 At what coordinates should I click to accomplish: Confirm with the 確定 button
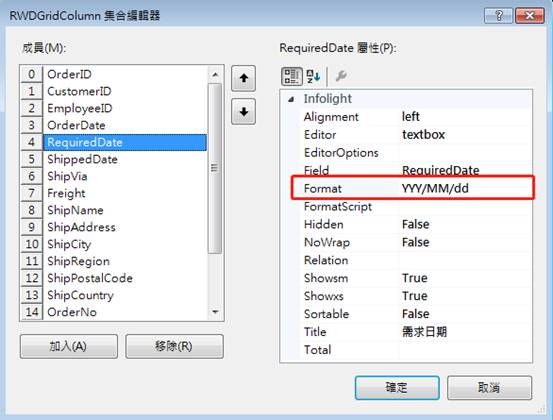[x=397, y=388]
